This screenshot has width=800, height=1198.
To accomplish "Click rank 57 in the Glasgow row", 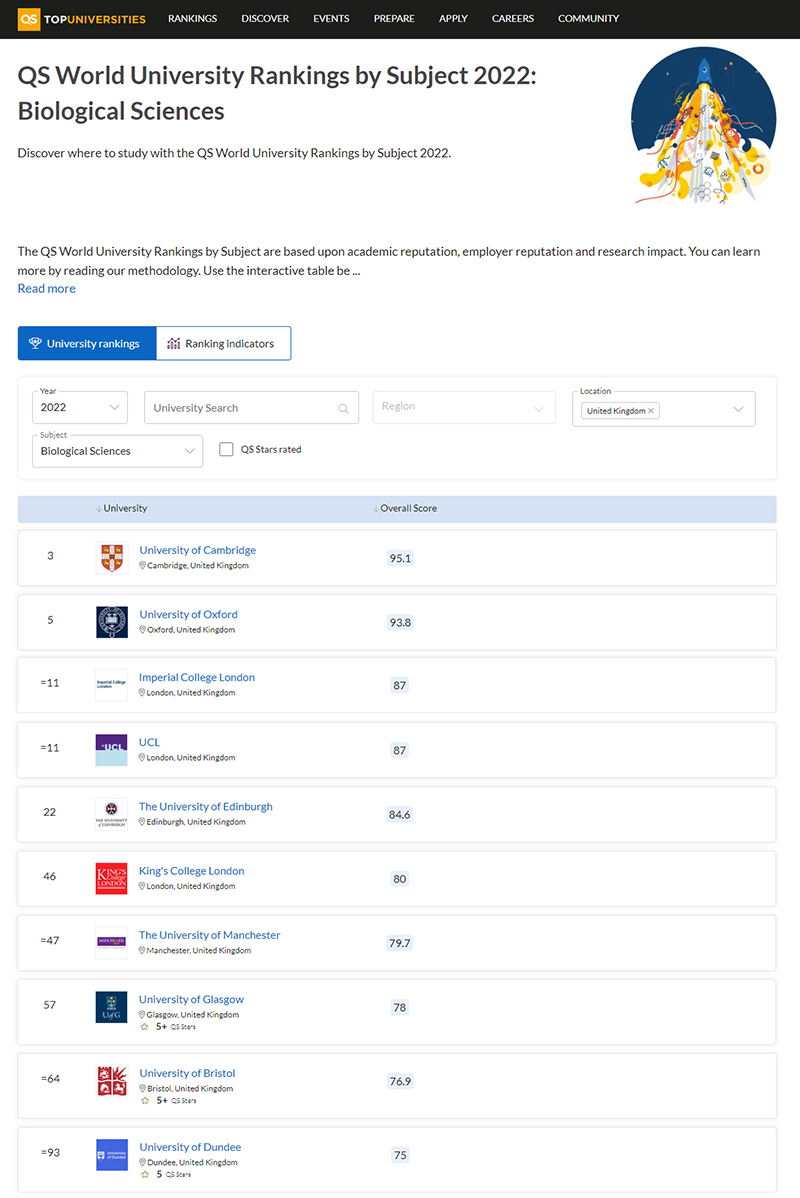I will 50,1005.
